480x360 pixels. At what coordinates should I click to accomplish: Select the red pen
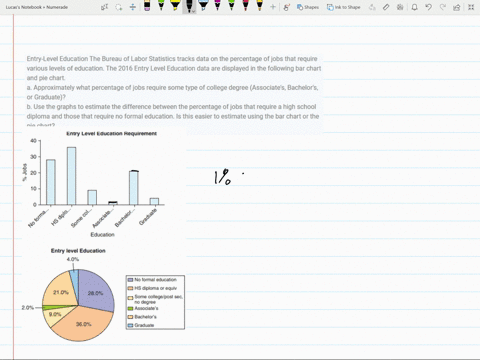[245, 6]
